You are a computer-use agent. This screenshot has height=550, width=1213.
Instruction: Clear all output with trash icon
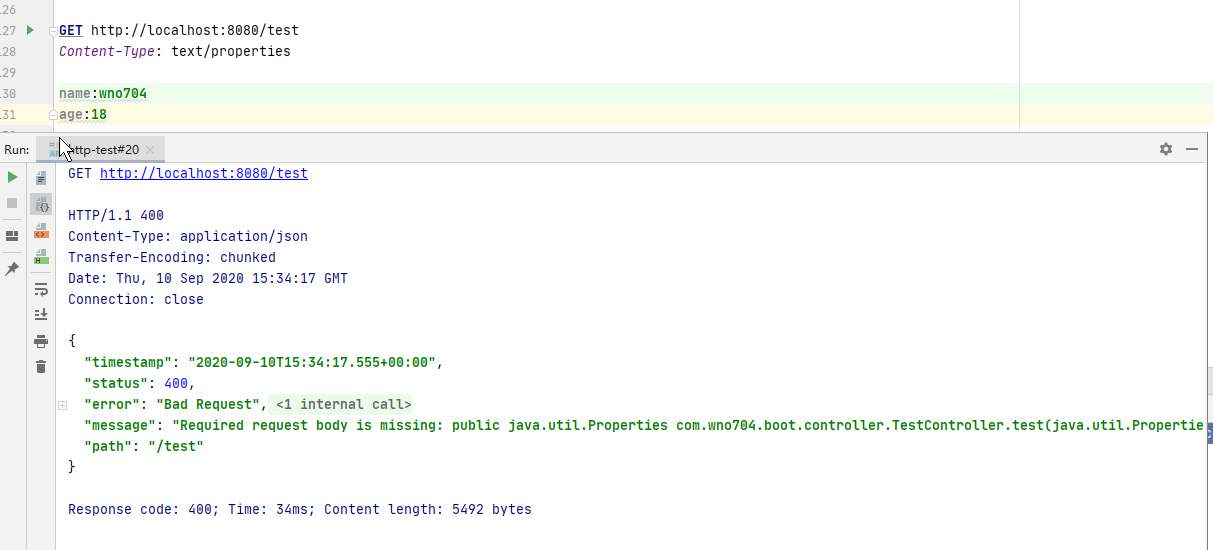tap(41, 367)
